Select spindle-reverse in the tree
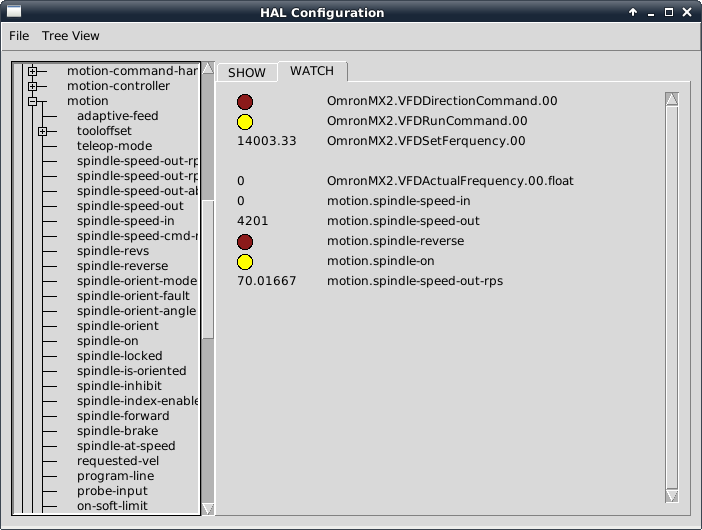The height and width of the screenshot is (530, 702). tap(123, 266)
